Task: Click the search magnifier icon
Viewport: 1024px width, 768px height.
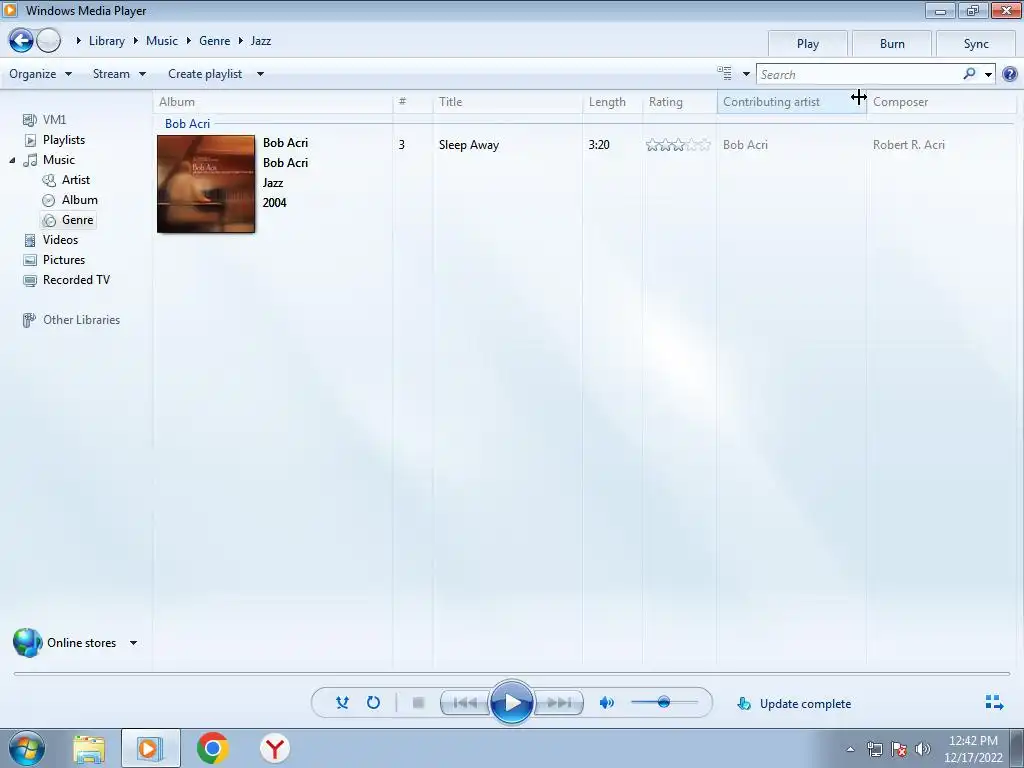Action: 969,74
